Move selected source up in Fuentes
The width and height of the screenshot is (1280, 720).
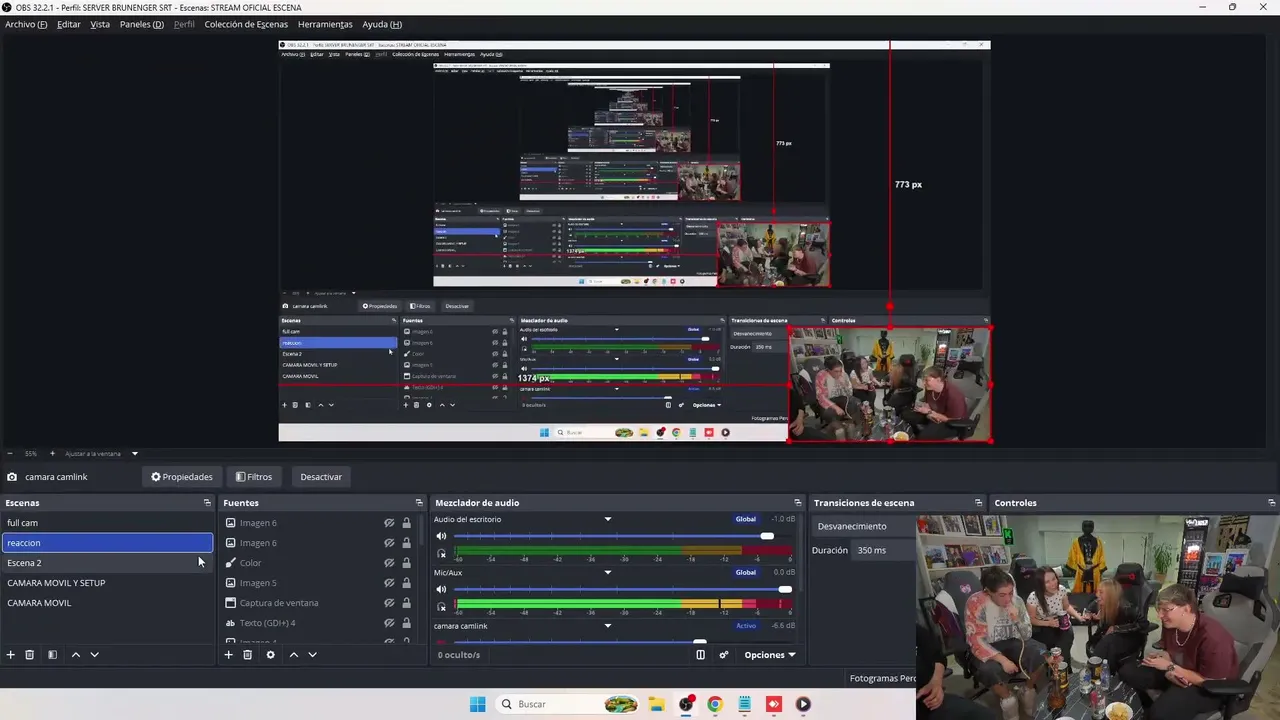294,655
